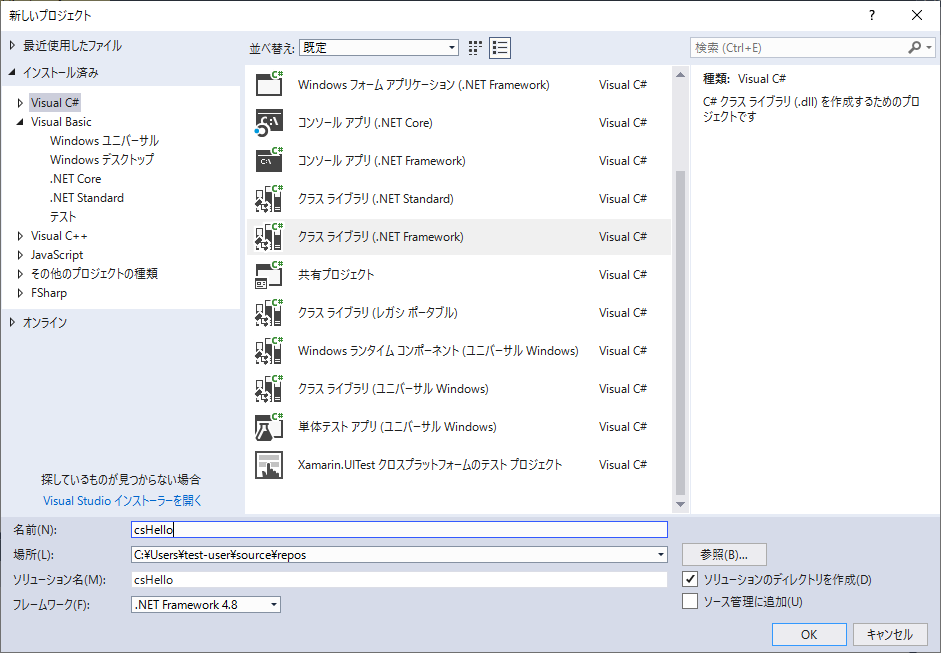
Task: Select クラス ライブラリ (レガシ ポータブル) template name
Action: pyautogui.click(x=377, y=313)
